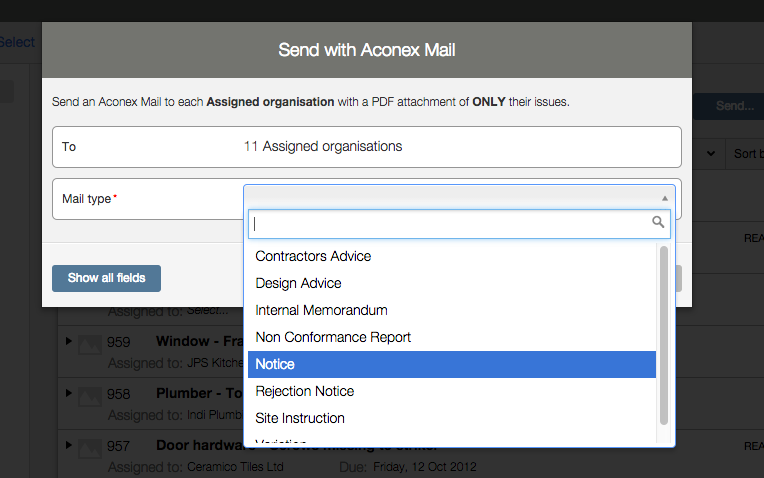Open thumbnail image for issue 958

(90, 396)
